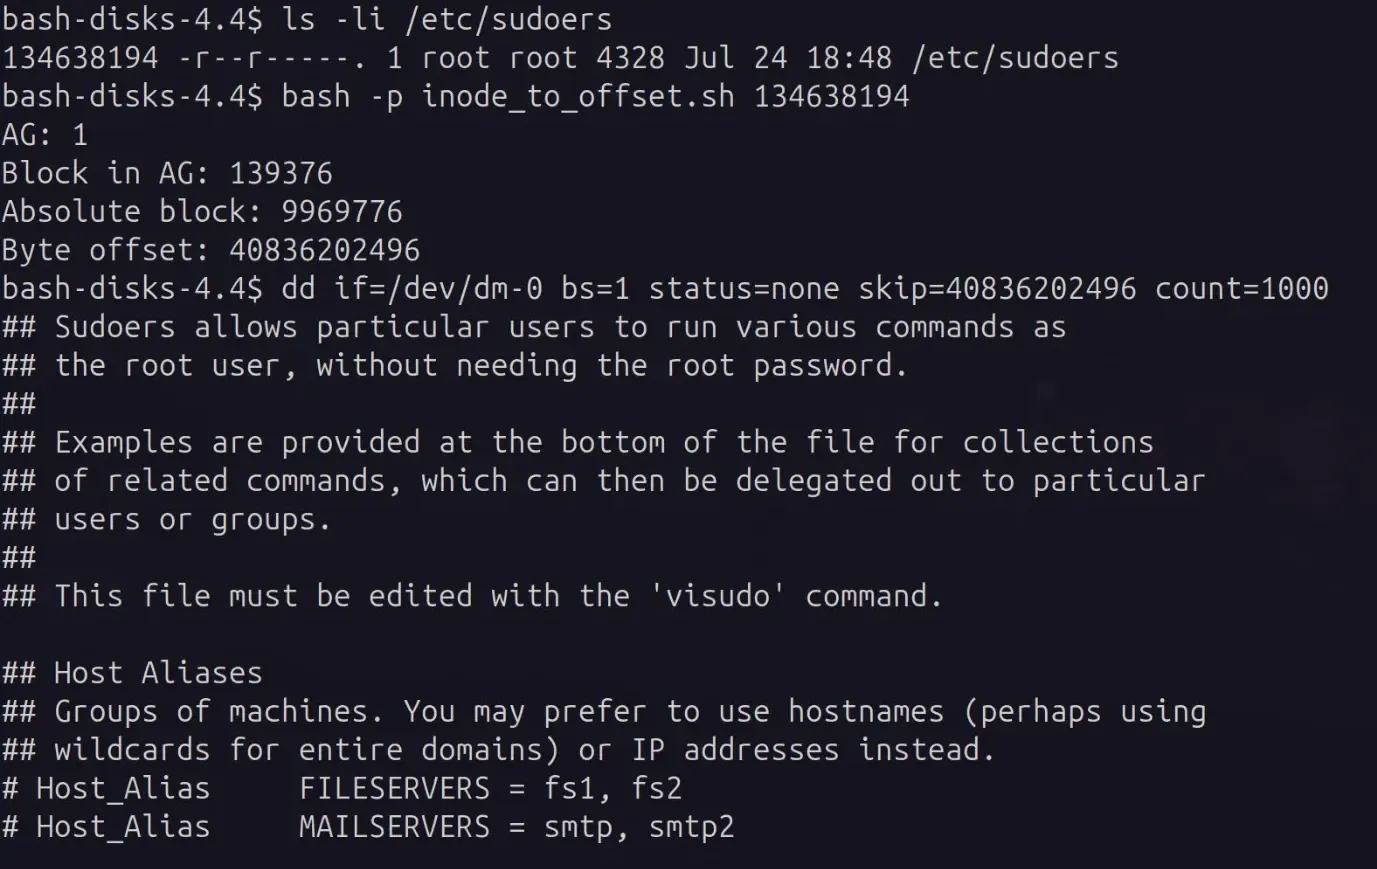Click the file size 4328
Image resolution: width=1377 pixels, height=869 pixels.
pos(630,58)
